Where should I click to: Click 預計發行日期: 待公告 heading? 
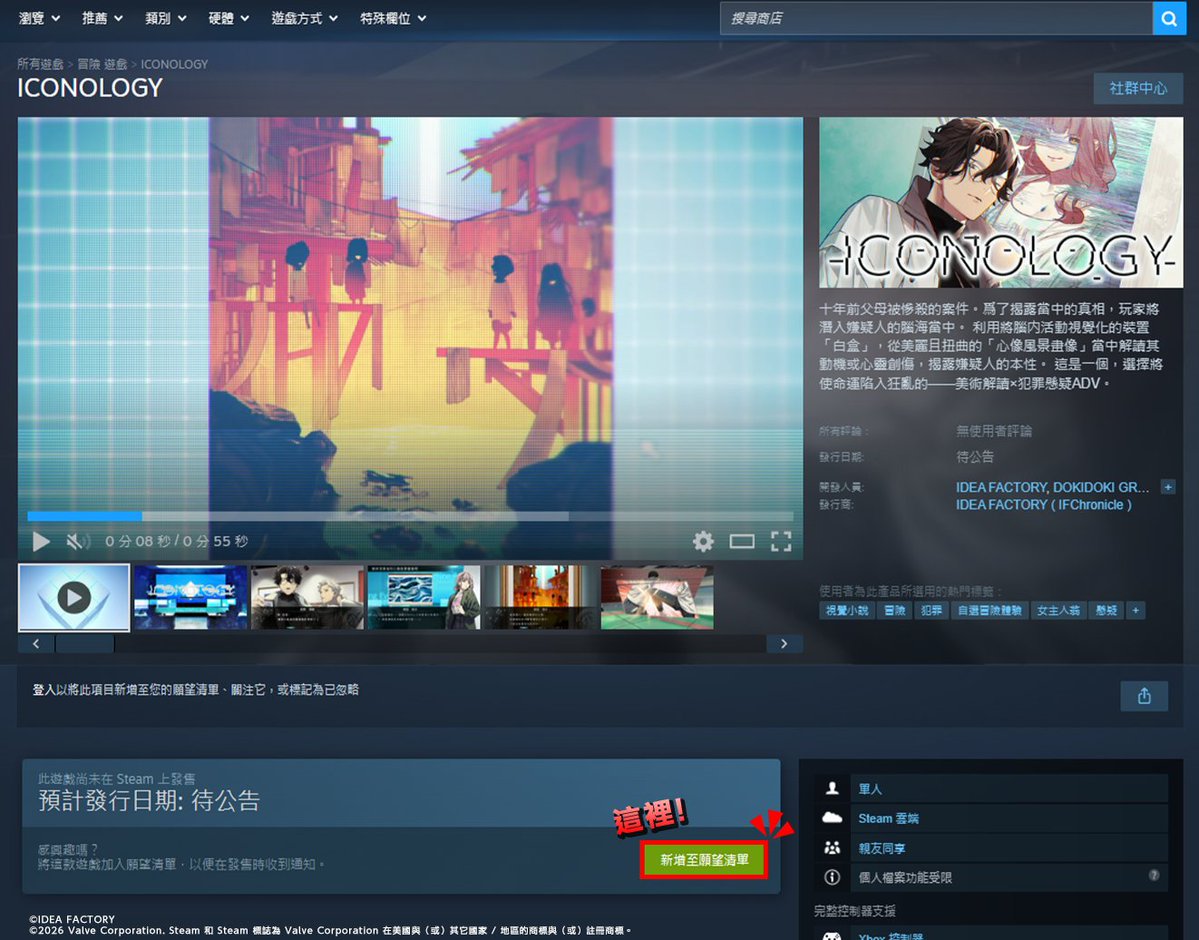click(149, 801)
